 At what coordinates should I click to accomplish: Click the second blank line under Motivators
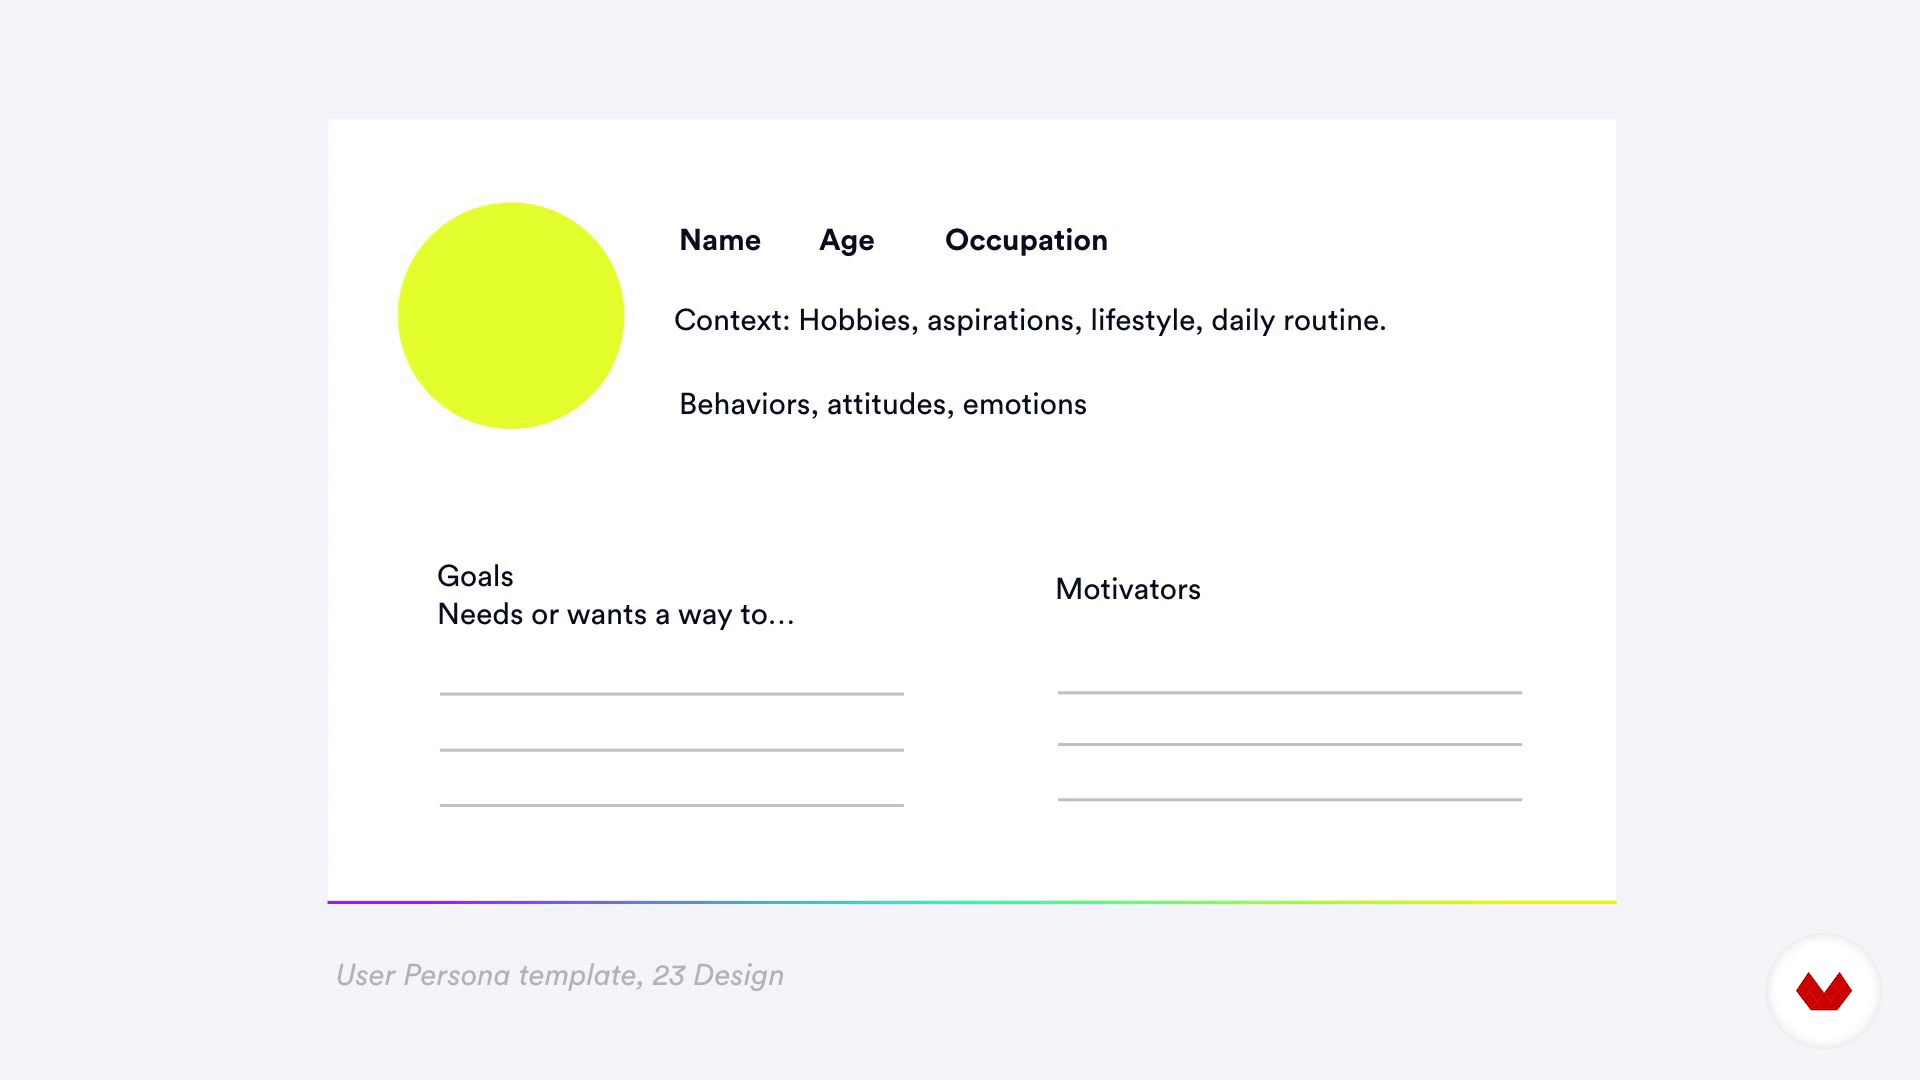1290,744
